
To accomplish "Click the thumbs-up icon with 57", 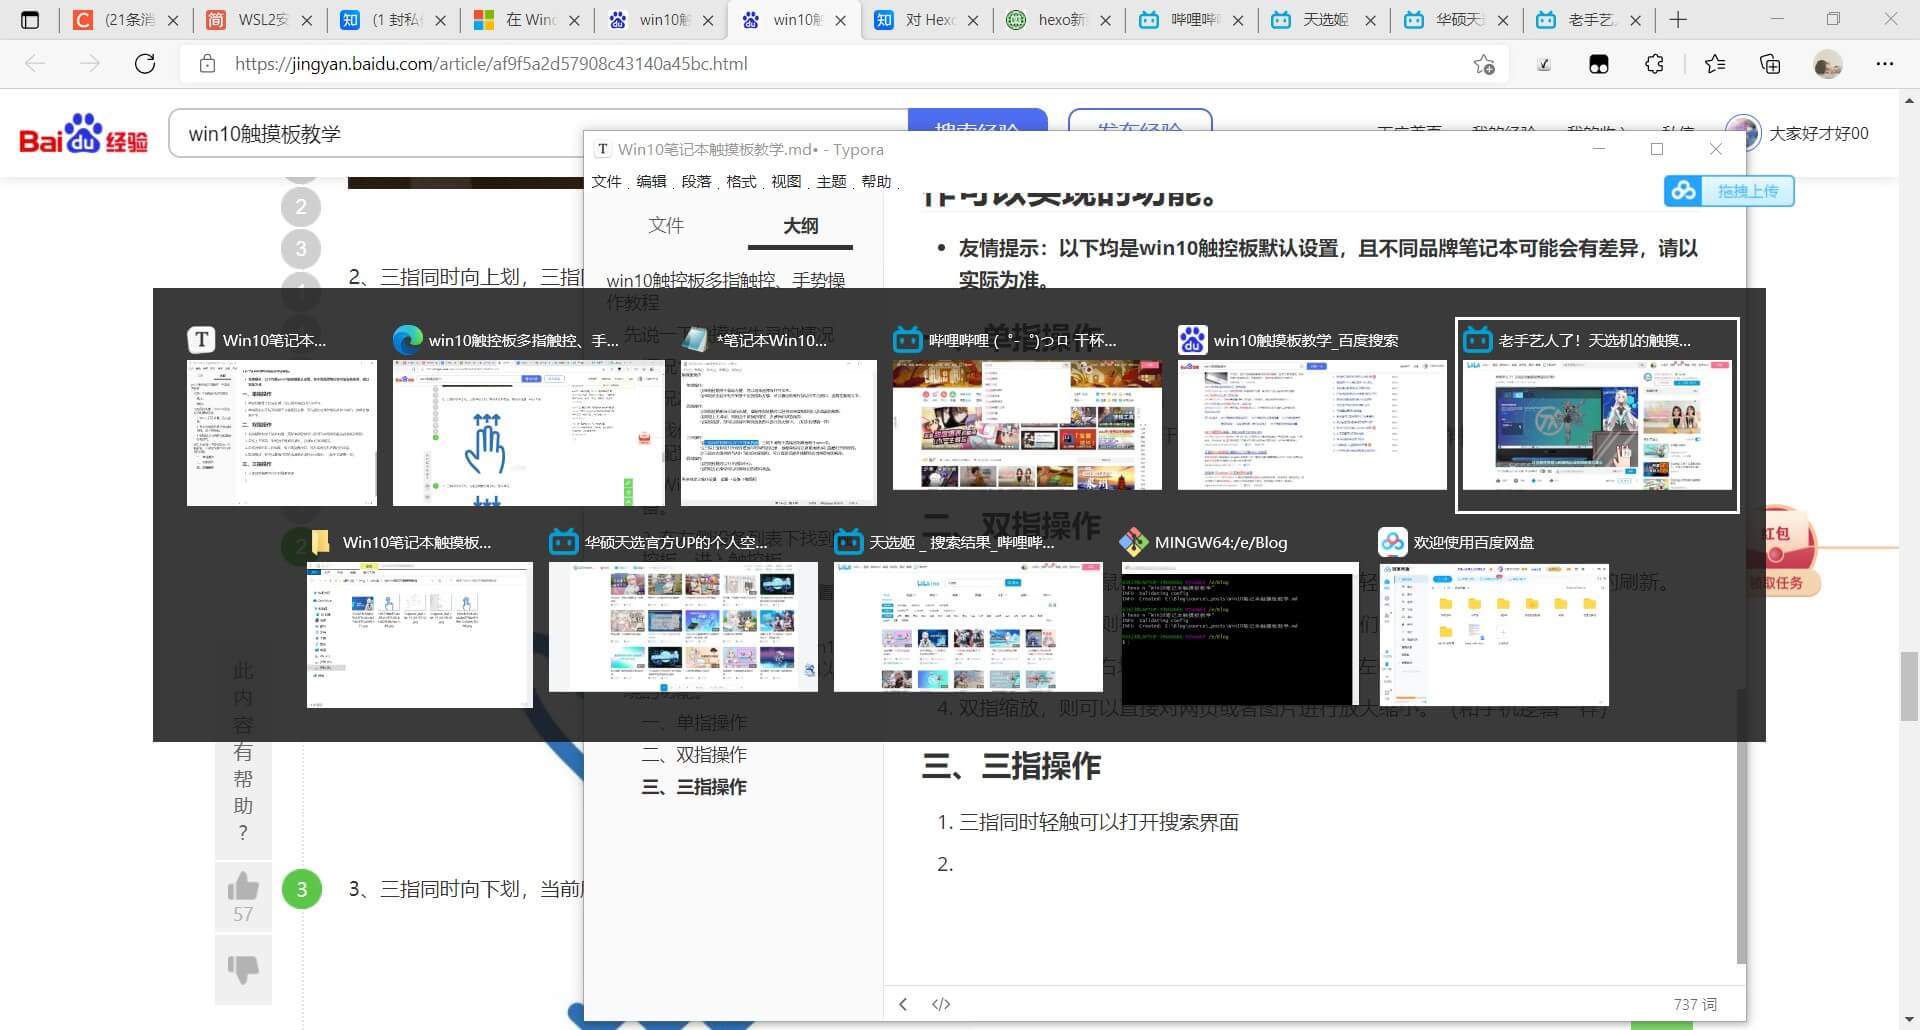I will [243, 897].
